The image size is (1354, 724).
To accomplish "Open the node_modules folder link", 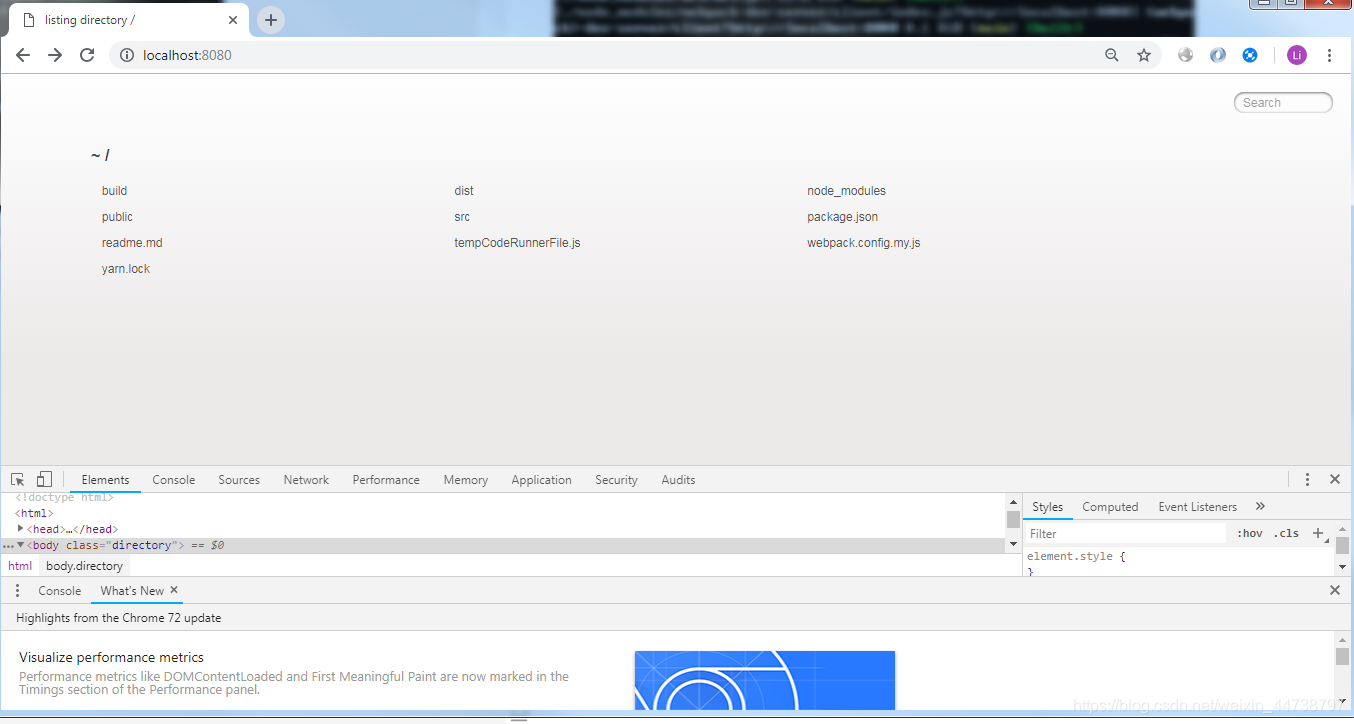I will tap(847, 191).
